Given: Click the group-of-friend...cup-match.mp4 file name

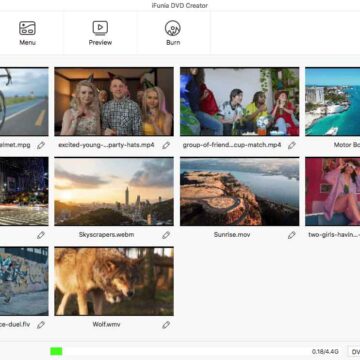Looking at the screenshot, I should click(x=232, y=145).
